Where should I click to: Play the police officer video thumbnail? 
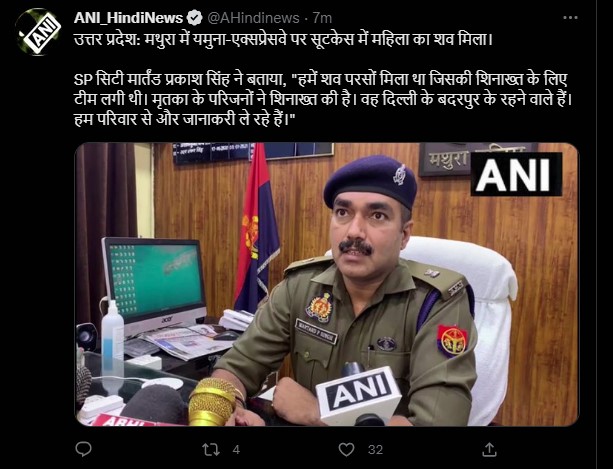pyautogui.click(x=326, y=284)
